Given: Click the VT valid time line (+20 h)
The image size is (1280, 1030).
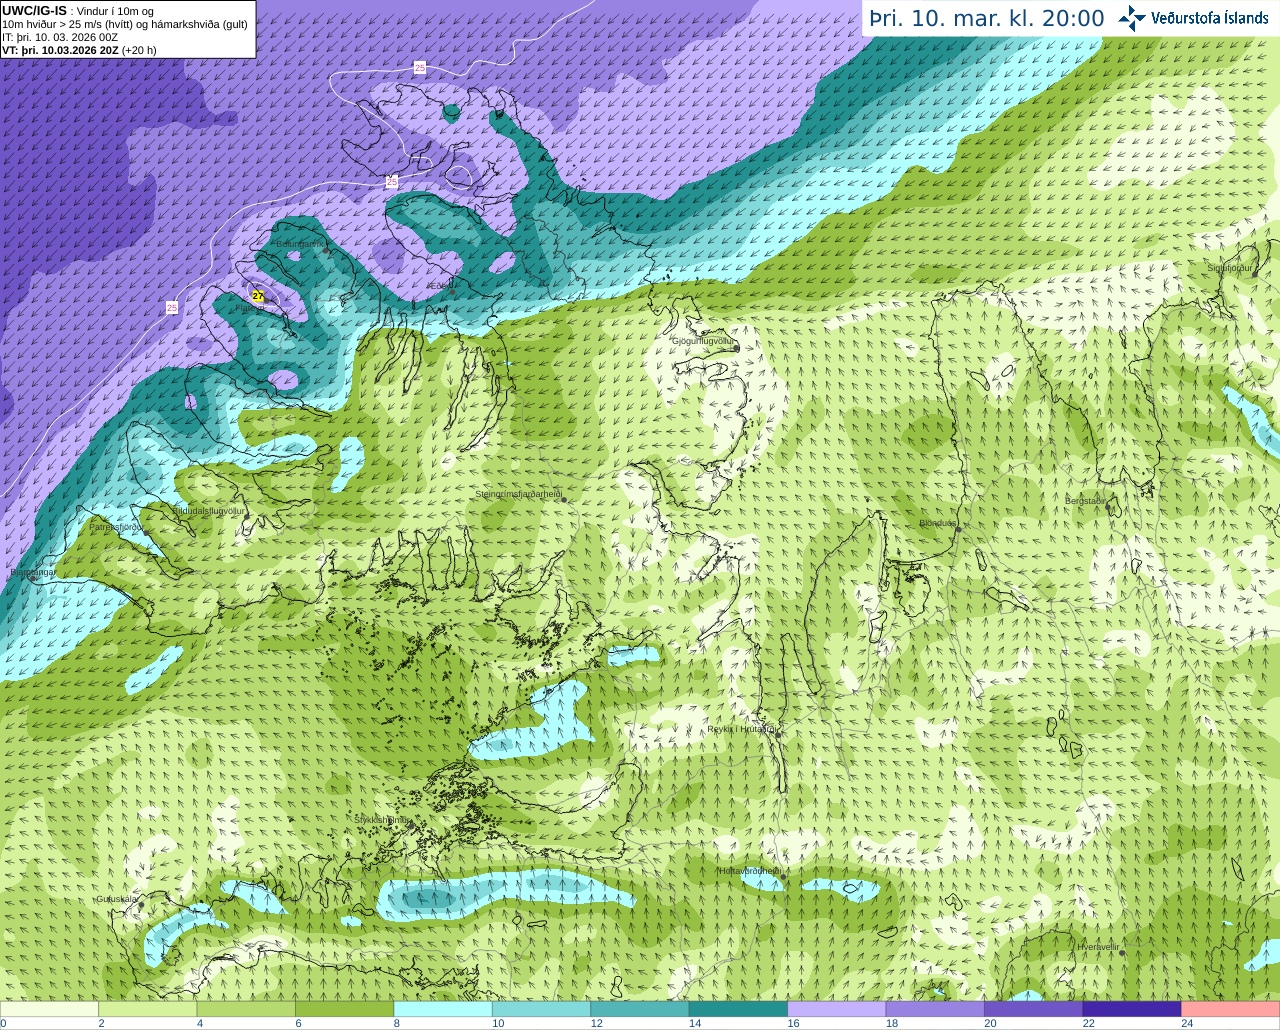Looking at the screenshot, I should pyautogui.click(x=79, y=50).
